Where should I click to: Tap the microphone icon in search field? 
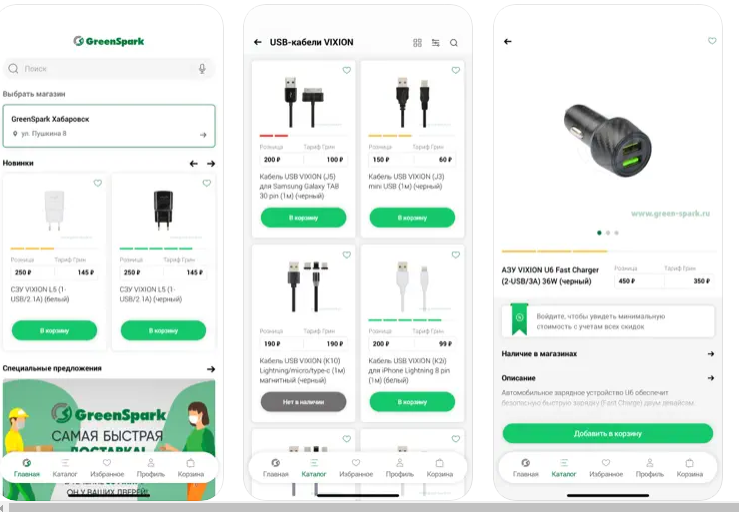point(202,69)
